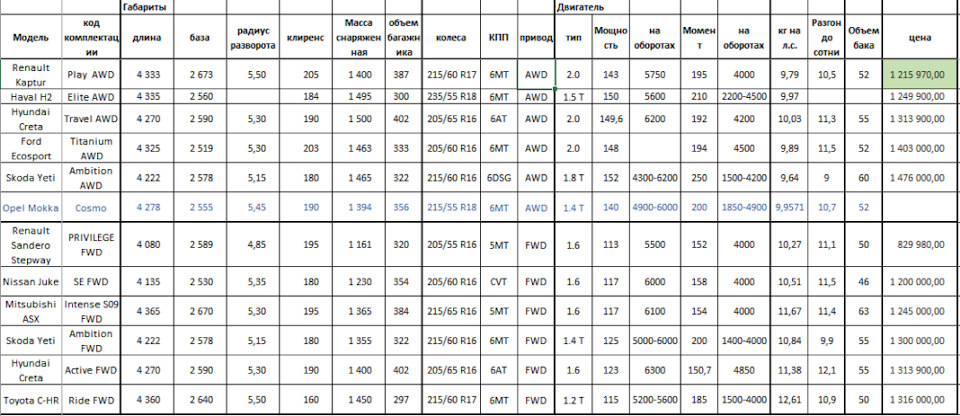
Task: Select the PRIVILEGE FWD trim cell
Action: (x=91, y=244)
